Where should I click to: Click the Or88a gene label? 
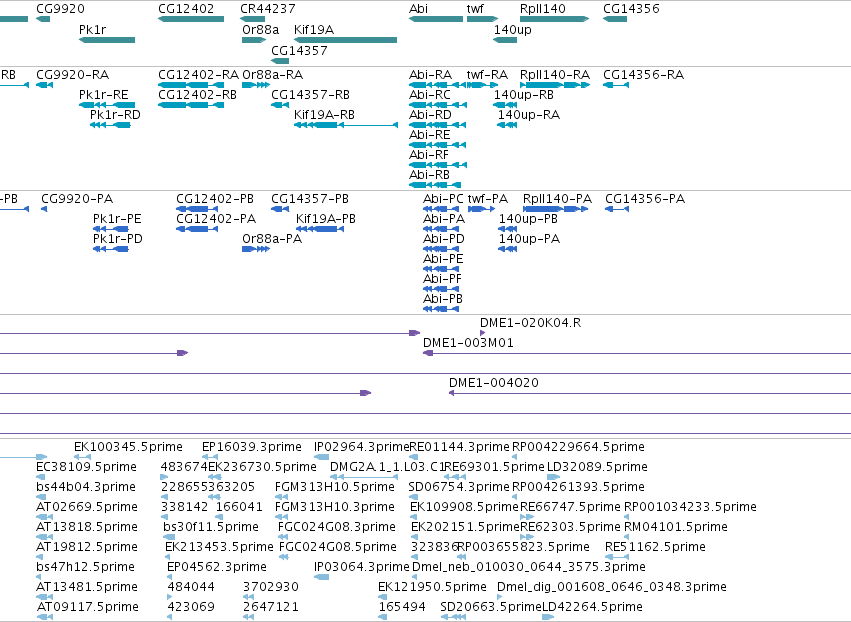261,29
